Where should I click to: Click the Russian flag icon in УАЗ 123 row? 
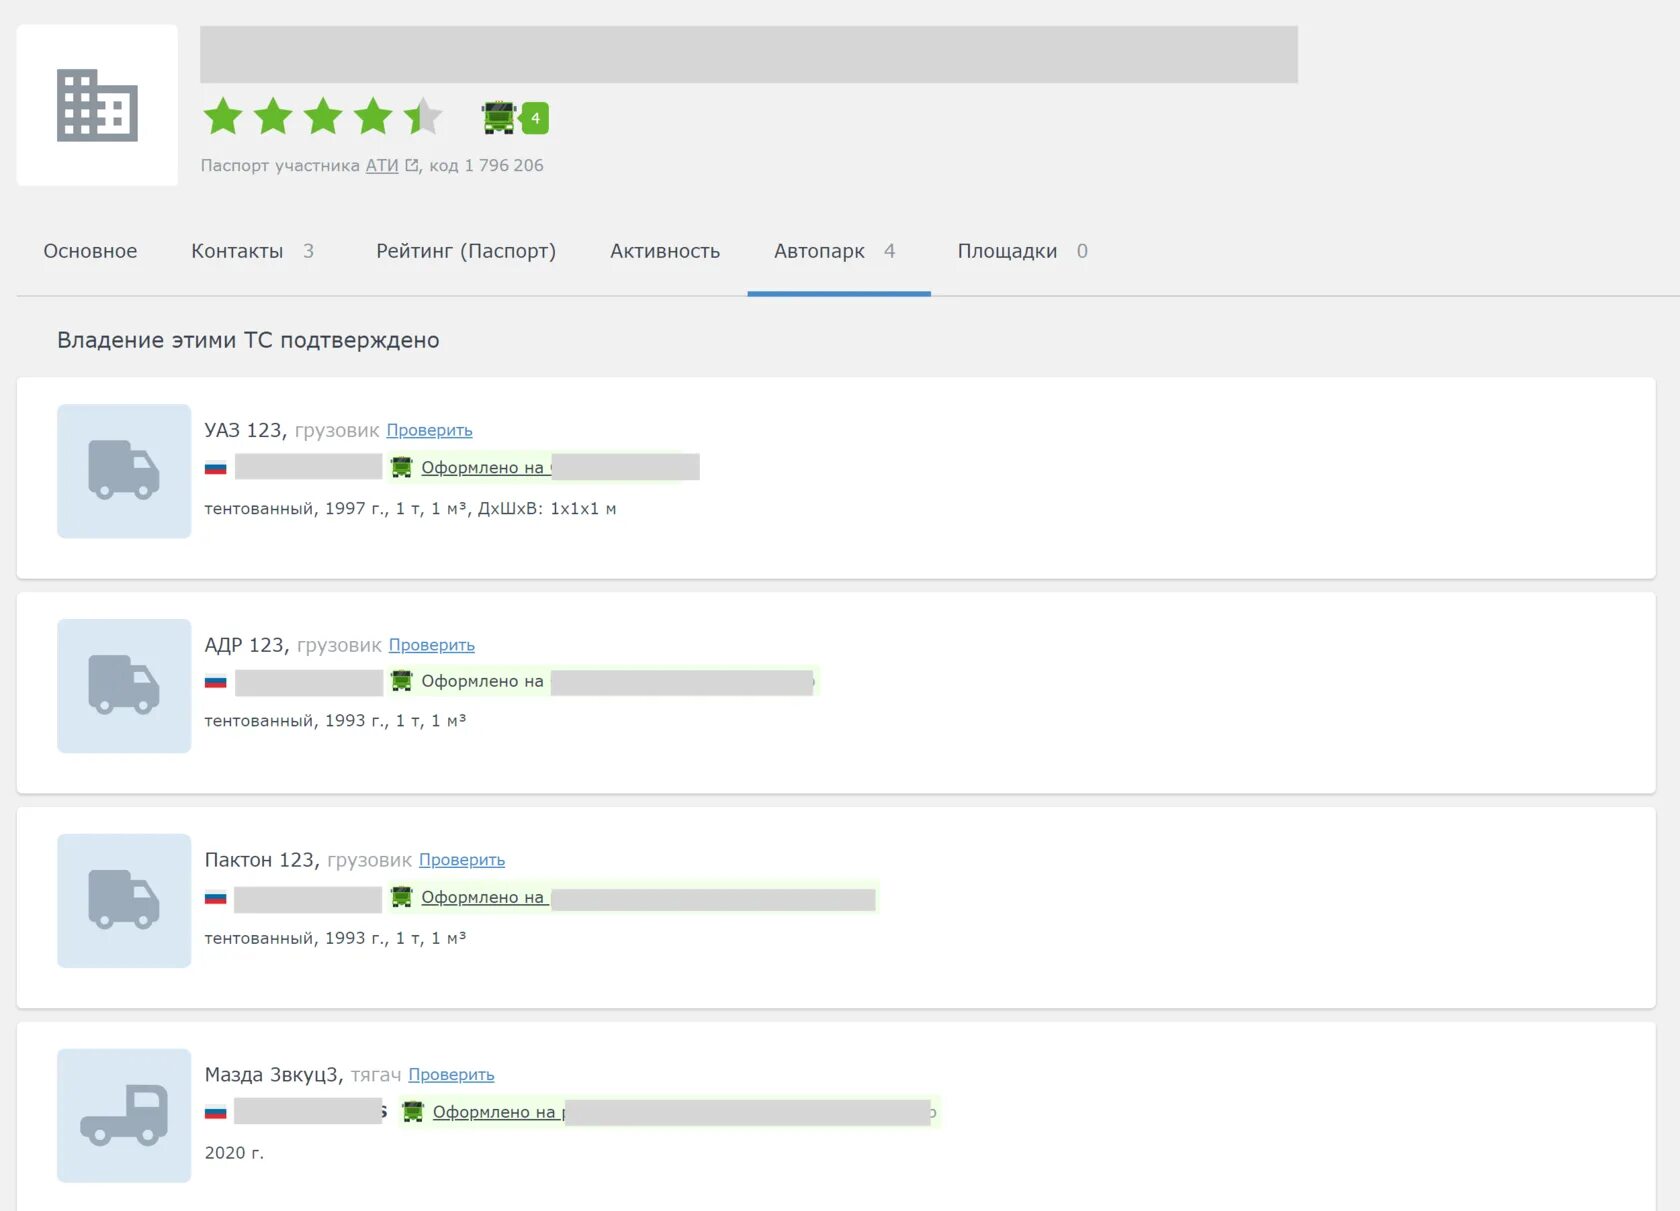click(216, 467)
